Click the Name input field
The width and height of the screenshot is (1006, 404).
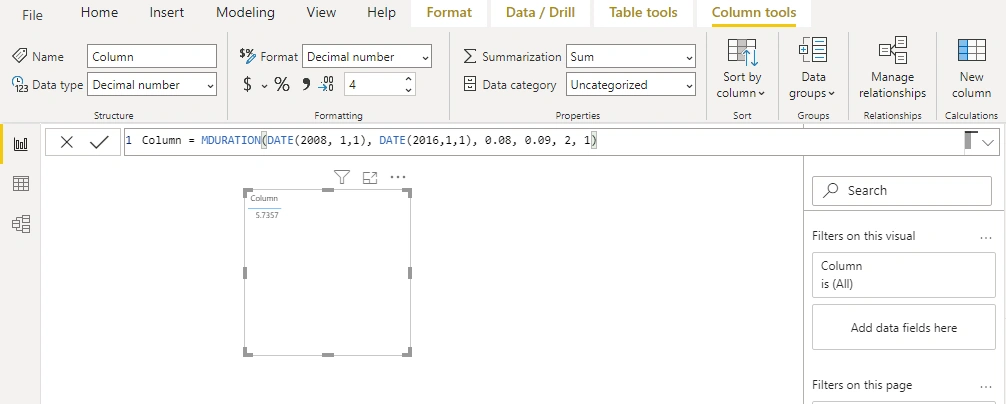pos(152,56)
